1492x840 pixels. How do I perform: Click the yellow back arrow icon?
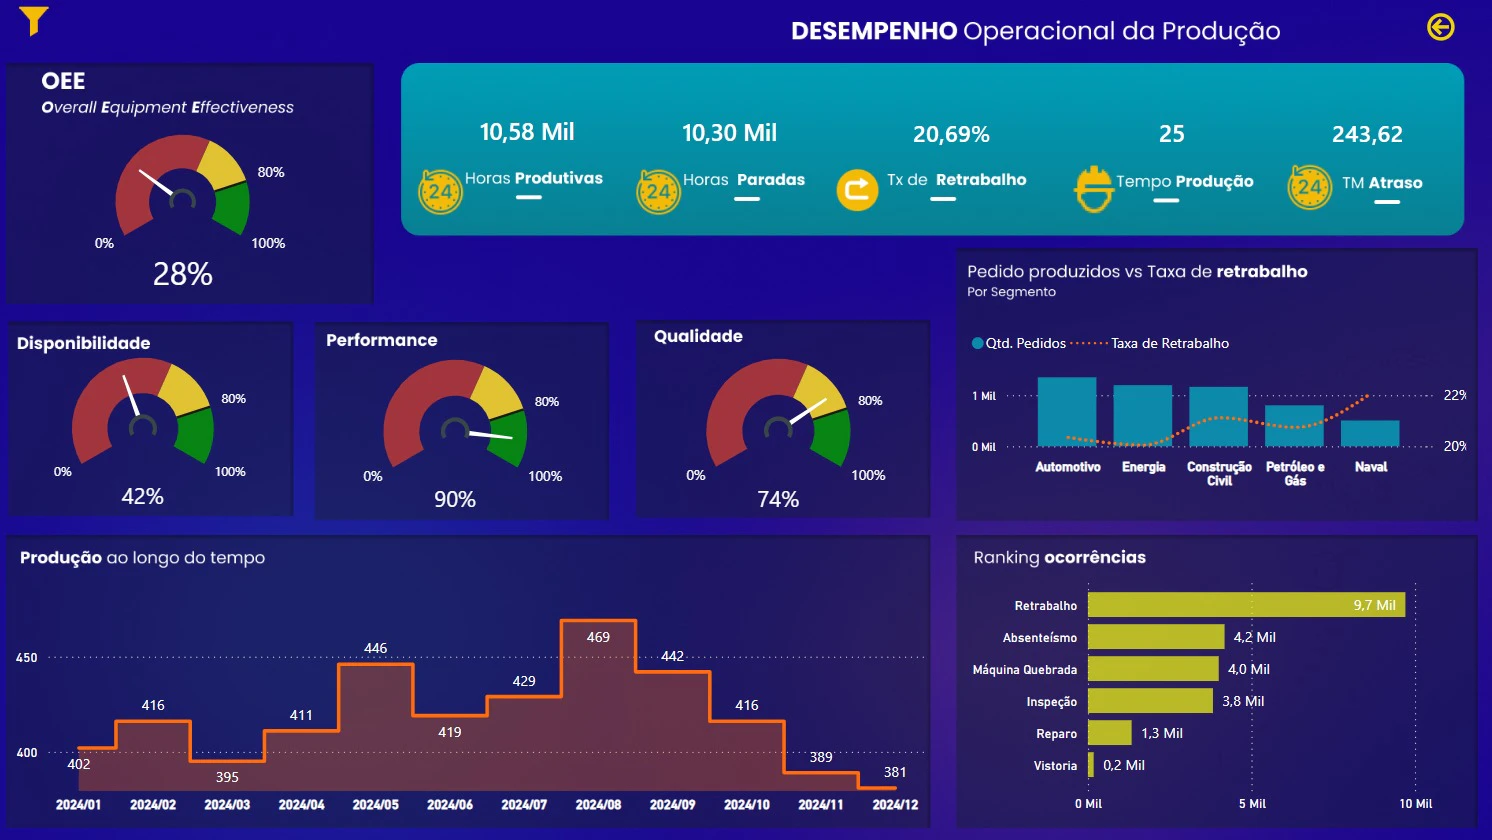pyautogui.click(x=1440, y=27)
